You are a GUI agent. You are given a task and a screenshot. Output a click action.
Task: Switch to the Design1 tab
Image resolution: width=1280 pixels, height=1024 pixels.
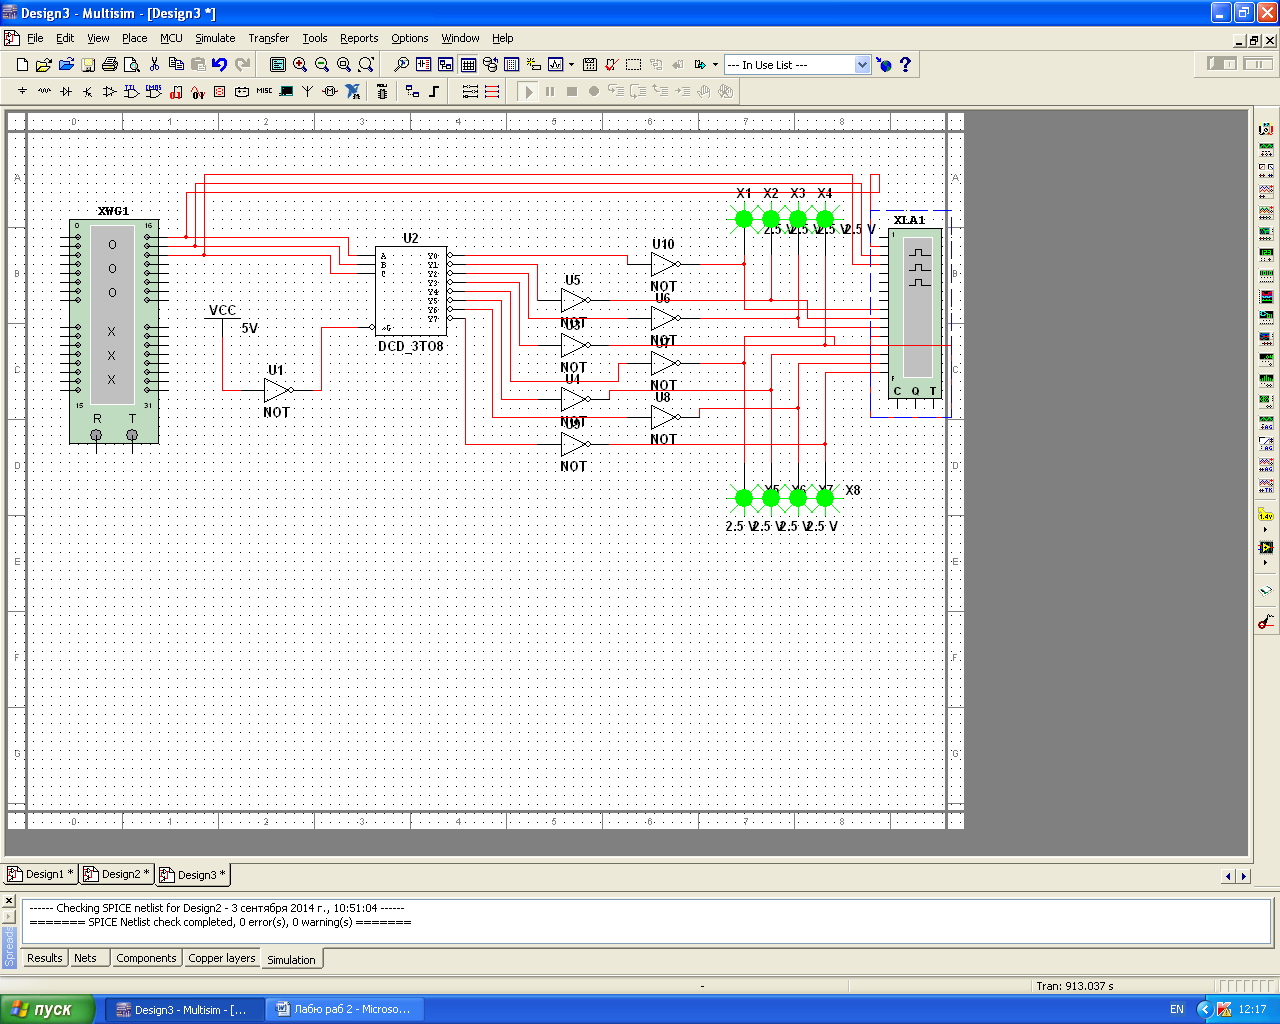[x=40, y=874]
